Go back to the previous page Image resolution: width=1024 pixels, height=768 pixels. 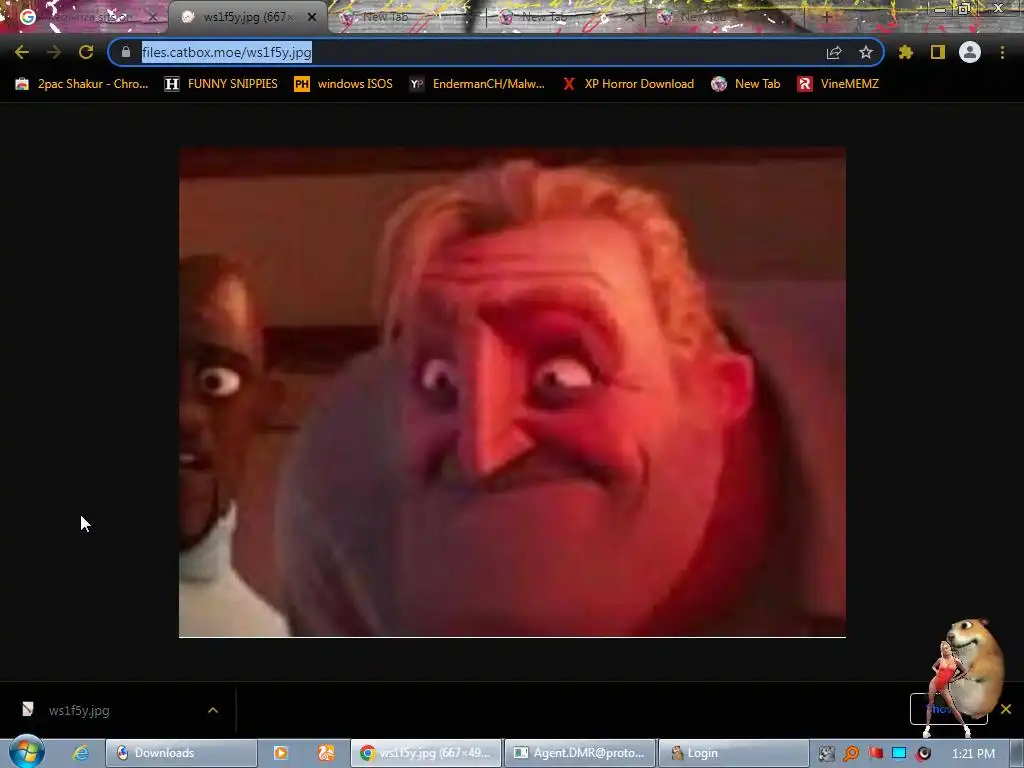coord(22,52)
